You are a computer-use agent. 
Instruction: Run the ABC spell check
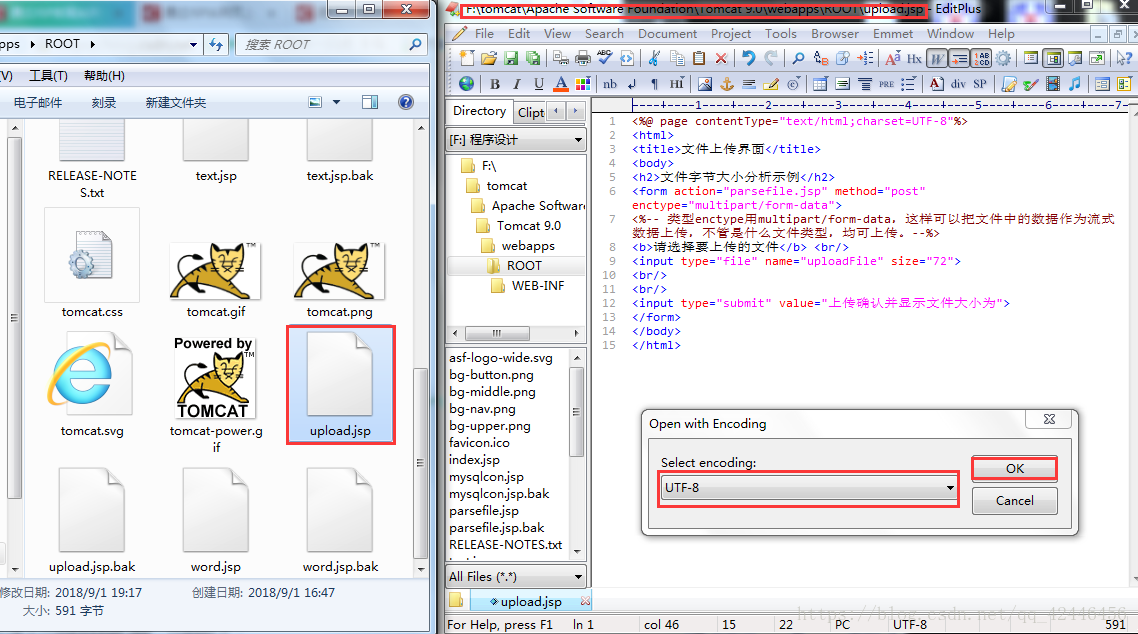point(605,58)
